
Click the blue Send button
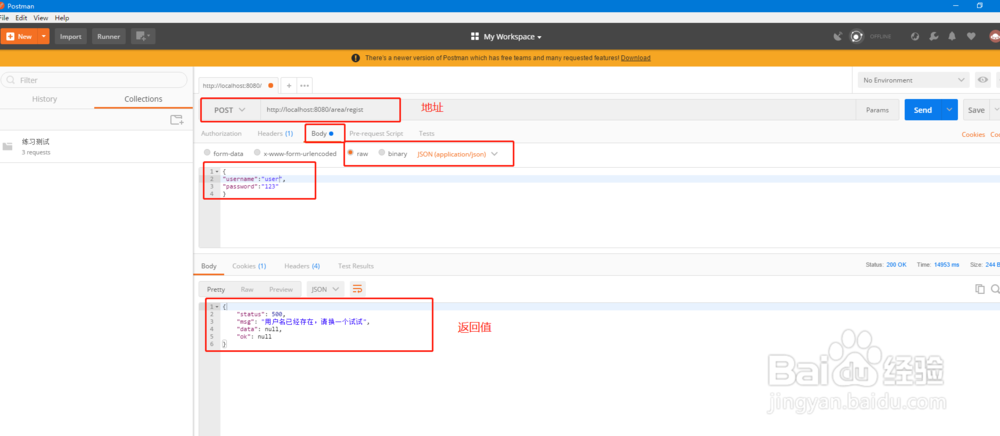923,110
